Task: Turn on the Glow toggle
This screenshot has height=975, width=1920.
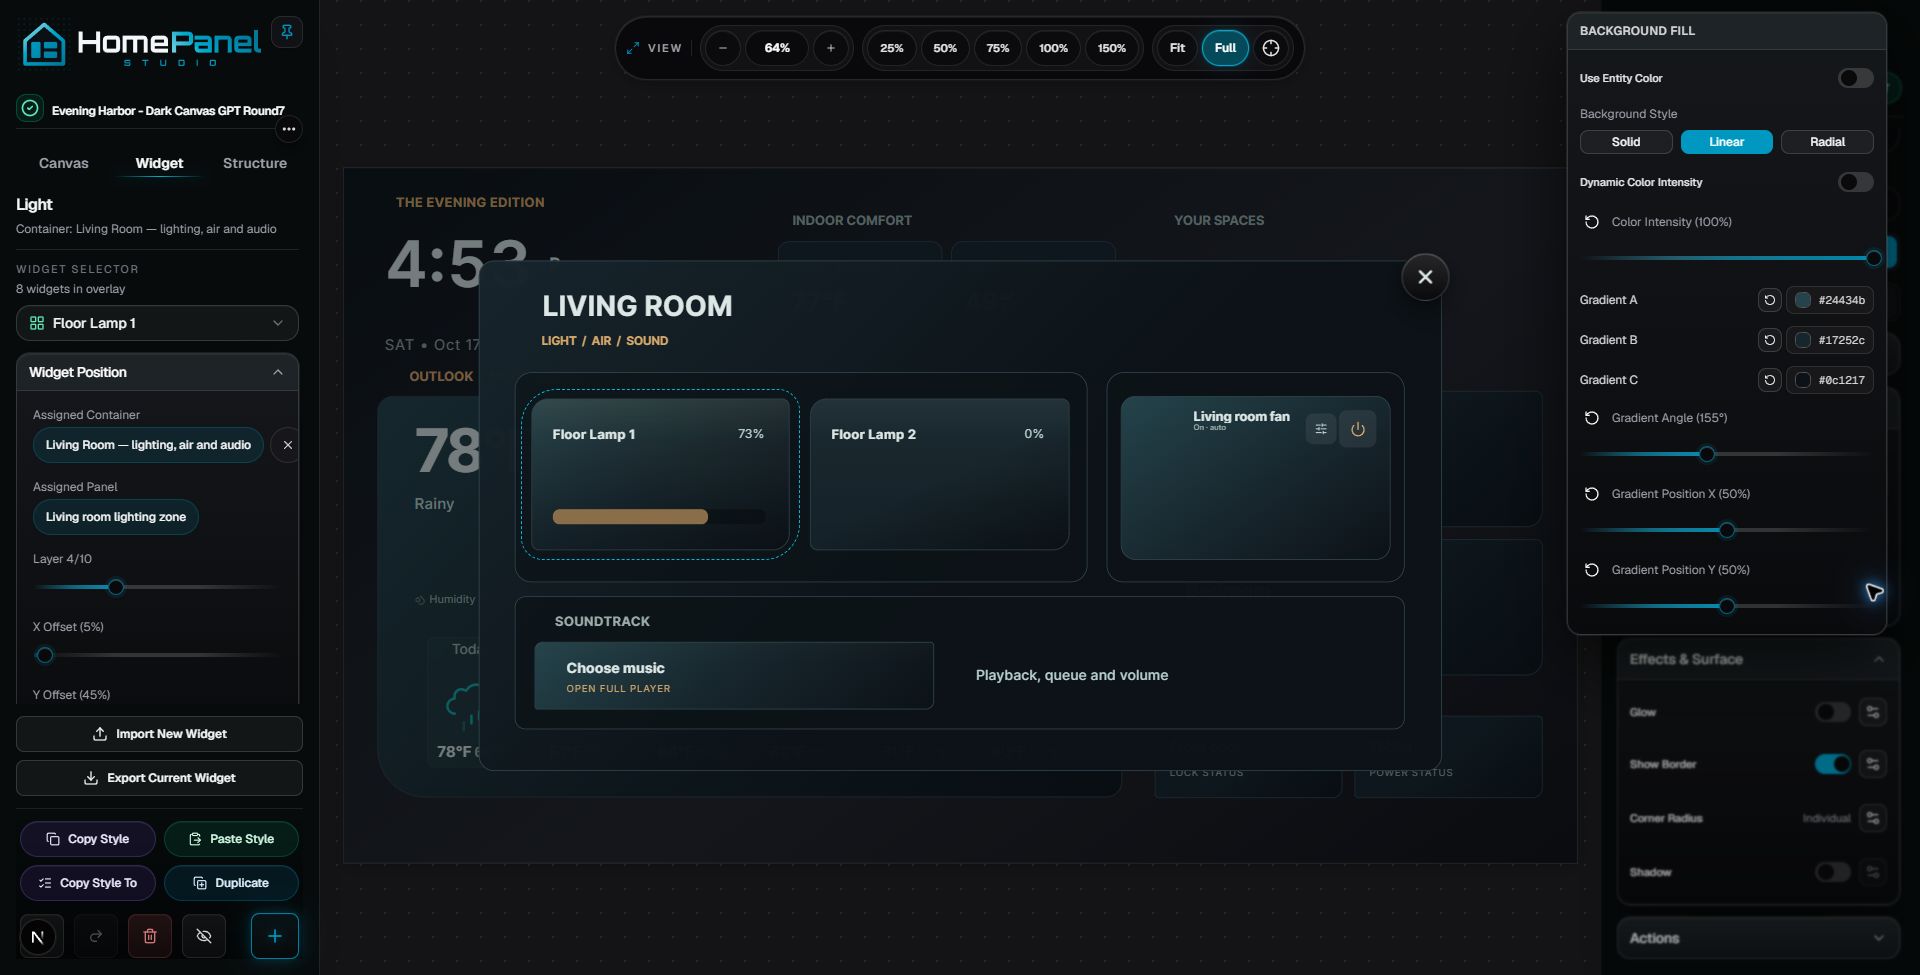Action: click(1833, 712)
